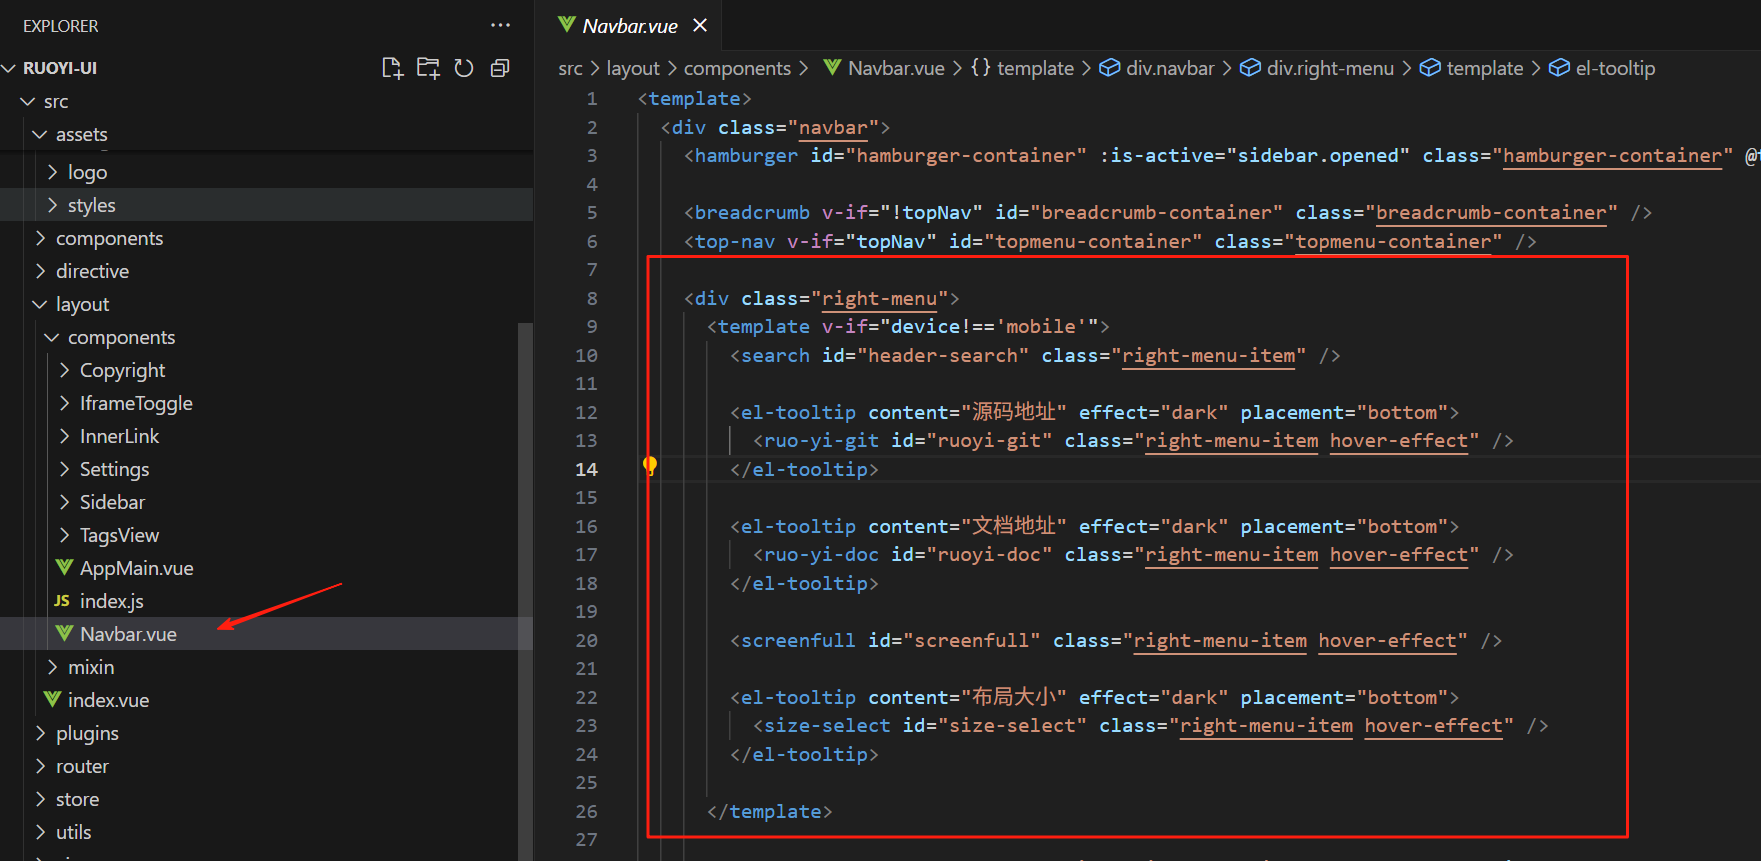Viewport: 1761px width, 861px height.
Task: Click el-tooltip breadcrumb item
Action: (1614, 68)
